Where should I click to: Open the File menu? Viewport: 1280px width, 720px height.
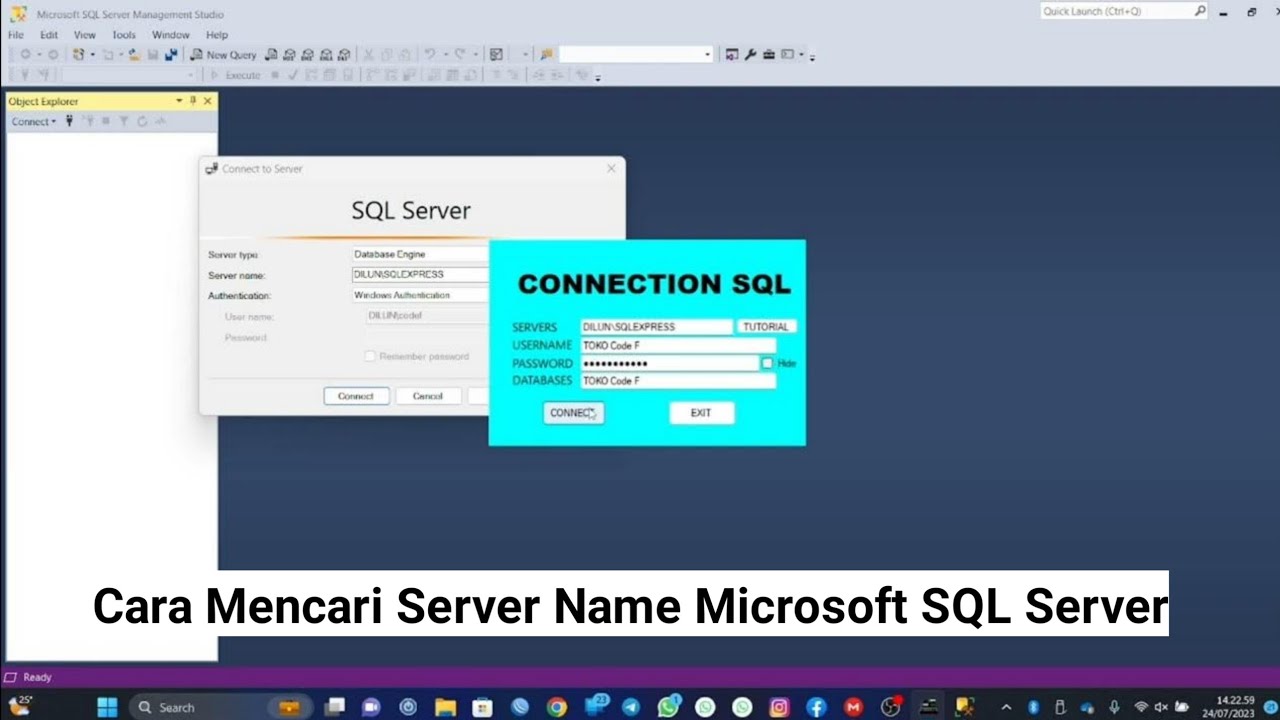coord(15,35)
